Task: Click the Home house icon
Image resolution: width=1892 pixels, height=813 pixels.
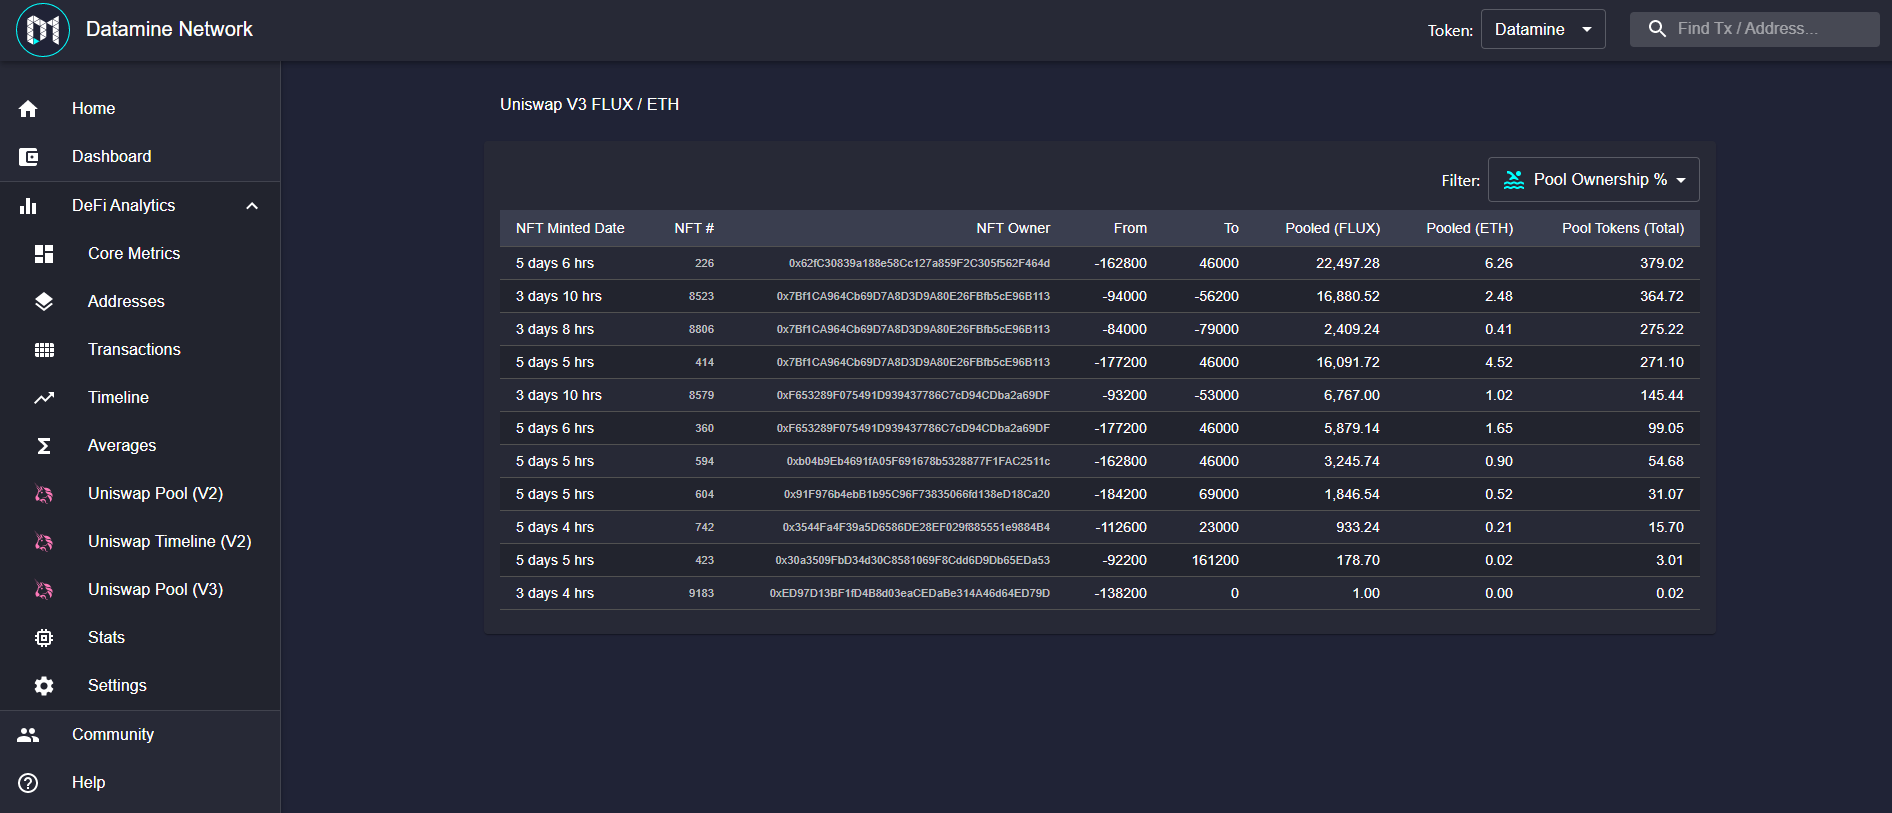Action: (x=28, y=108)
